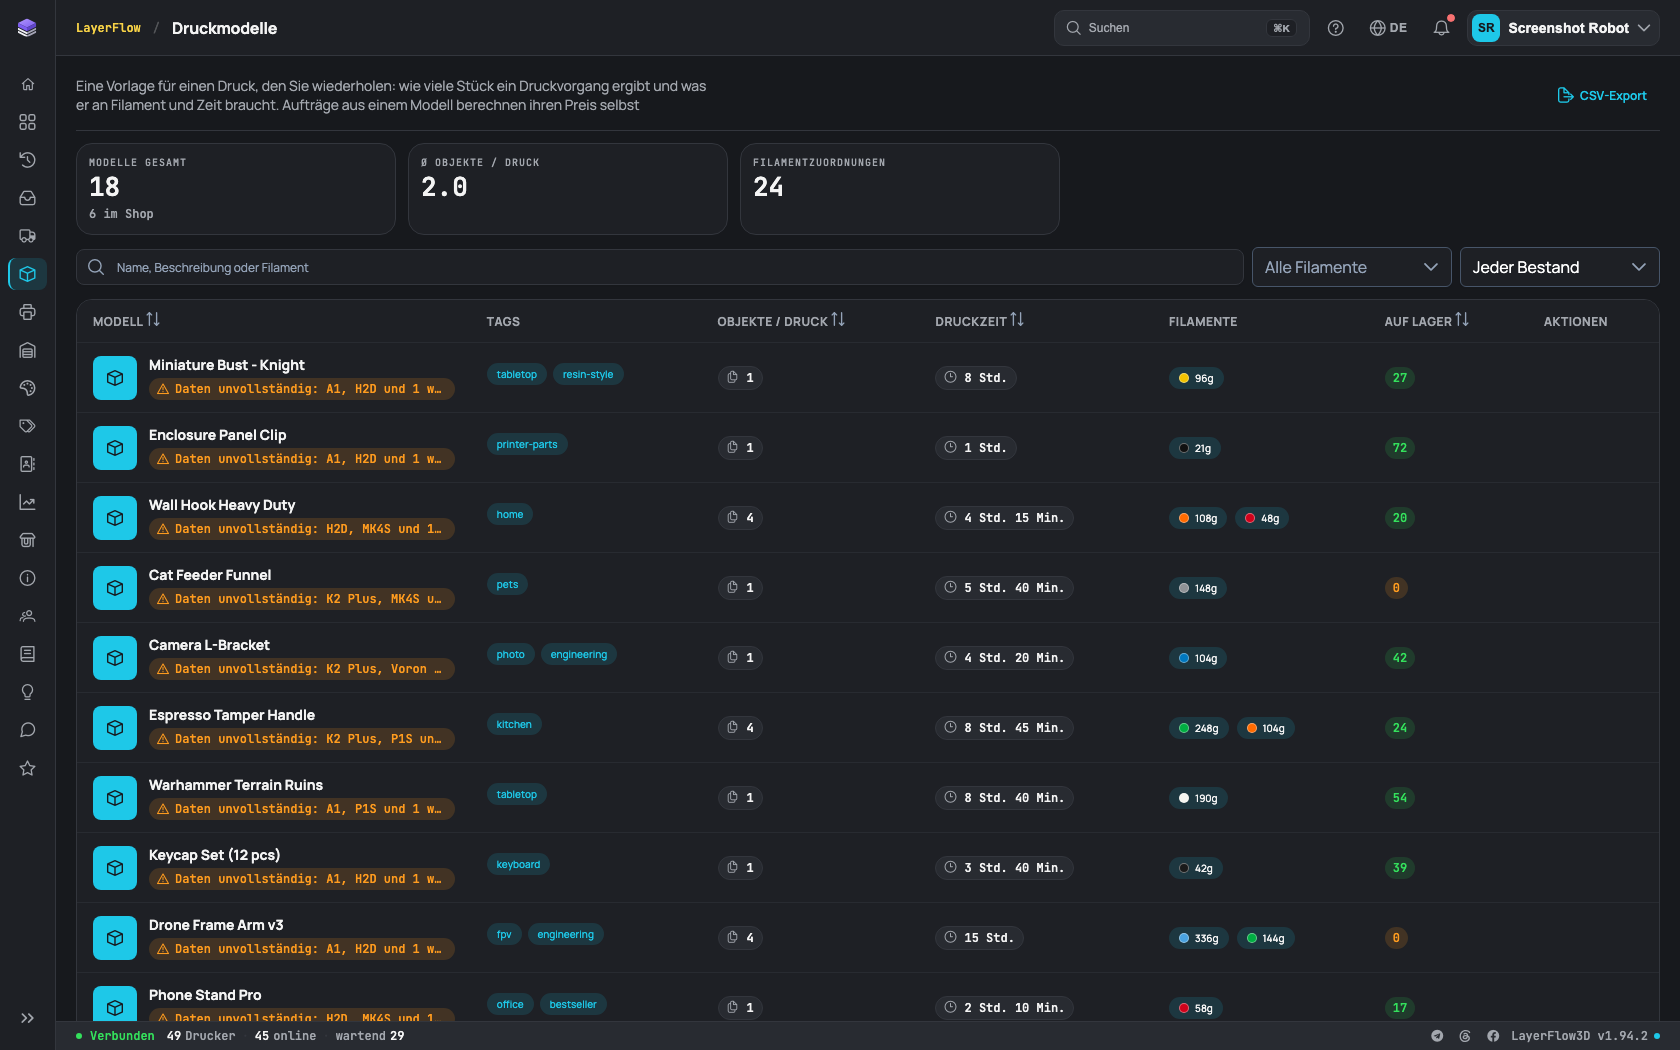1680x1050 pixels.
Task: Click the model name or filament search field
Action: tap(659, 267)
